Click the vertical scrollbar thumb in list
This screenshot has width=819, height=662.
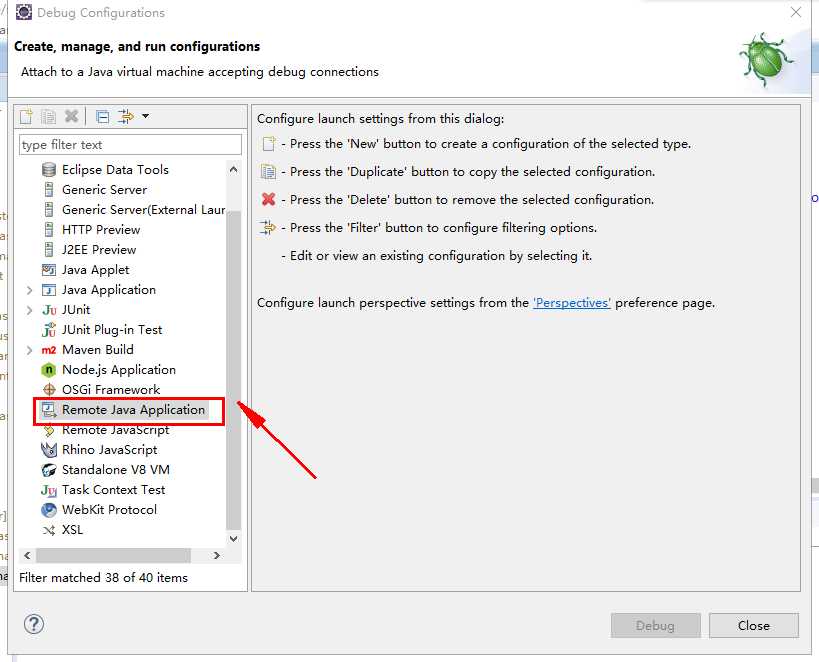coord(233,370)
